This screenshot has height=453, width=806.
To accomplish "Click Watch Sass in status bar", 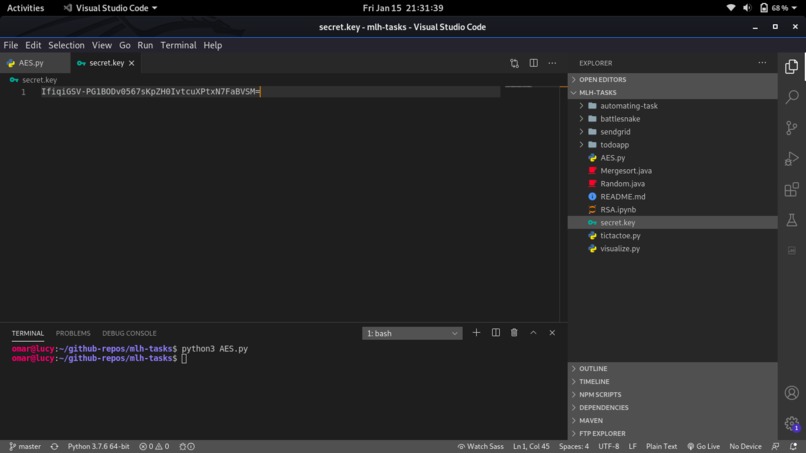I will [x=481, y=446].
